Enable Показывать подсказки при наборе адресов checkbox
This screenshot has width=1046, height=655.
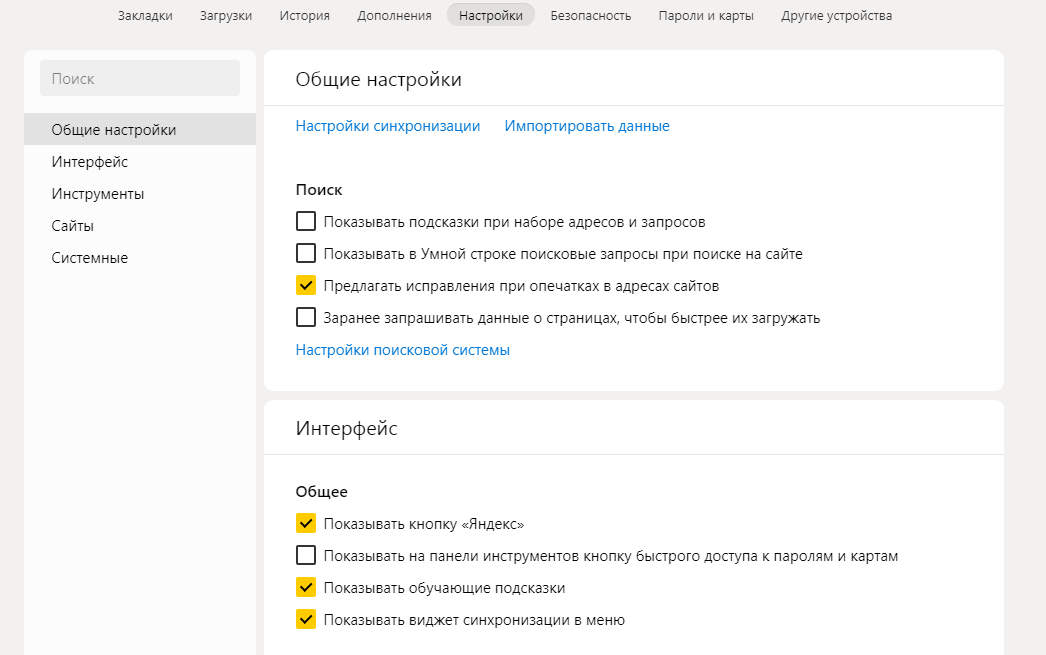tap(306, 222)
